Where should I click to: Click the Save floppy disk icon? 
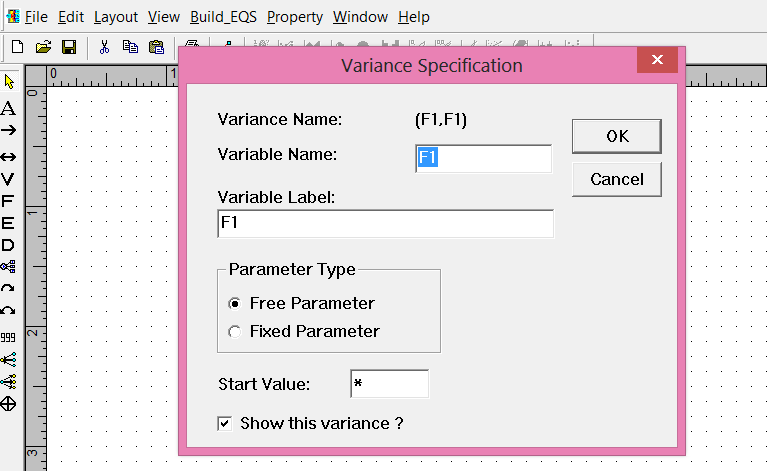pyautogui.click(x=69, y=47)
